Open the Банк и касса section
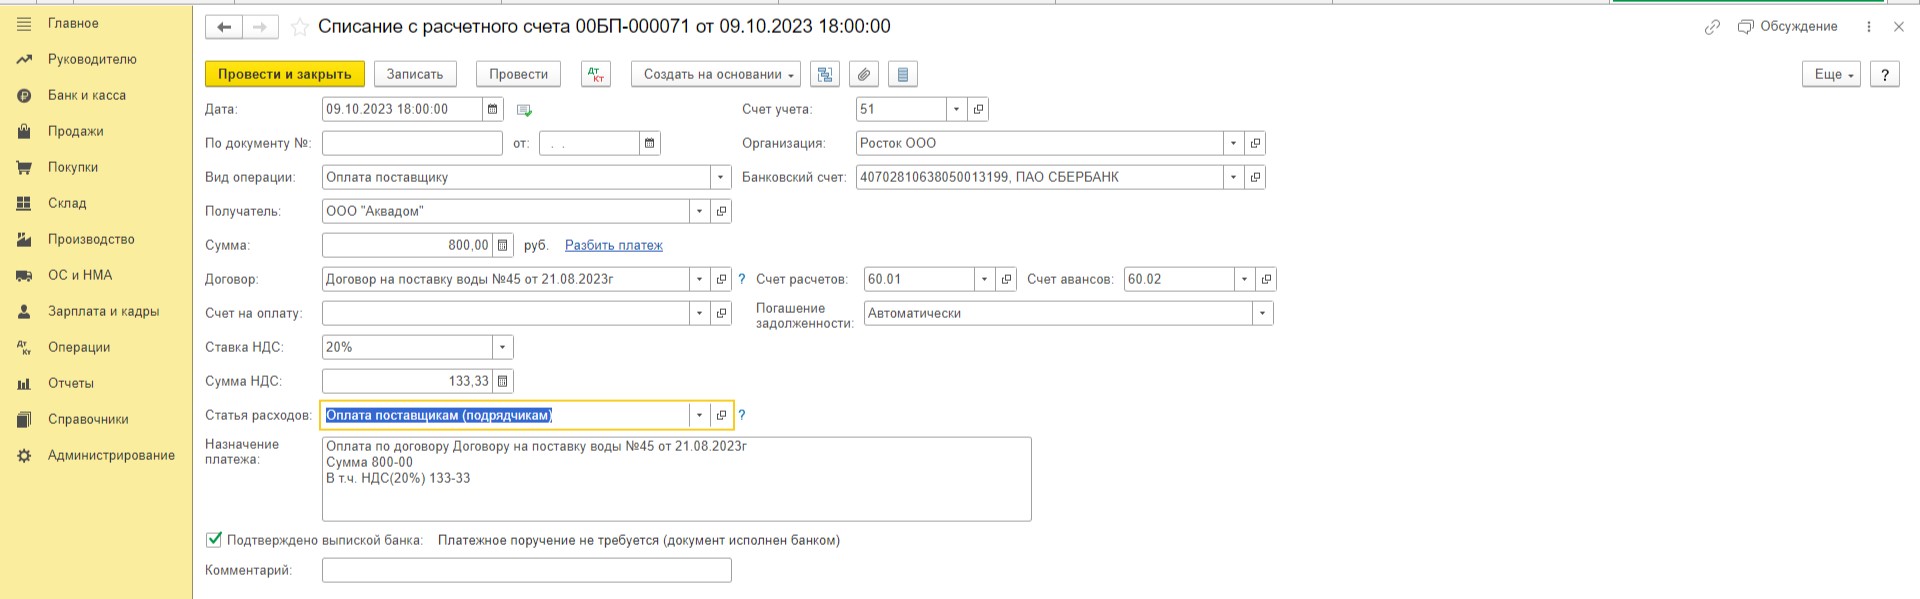Viewport: 1920px width, 599px height. [x=87, y=95]
